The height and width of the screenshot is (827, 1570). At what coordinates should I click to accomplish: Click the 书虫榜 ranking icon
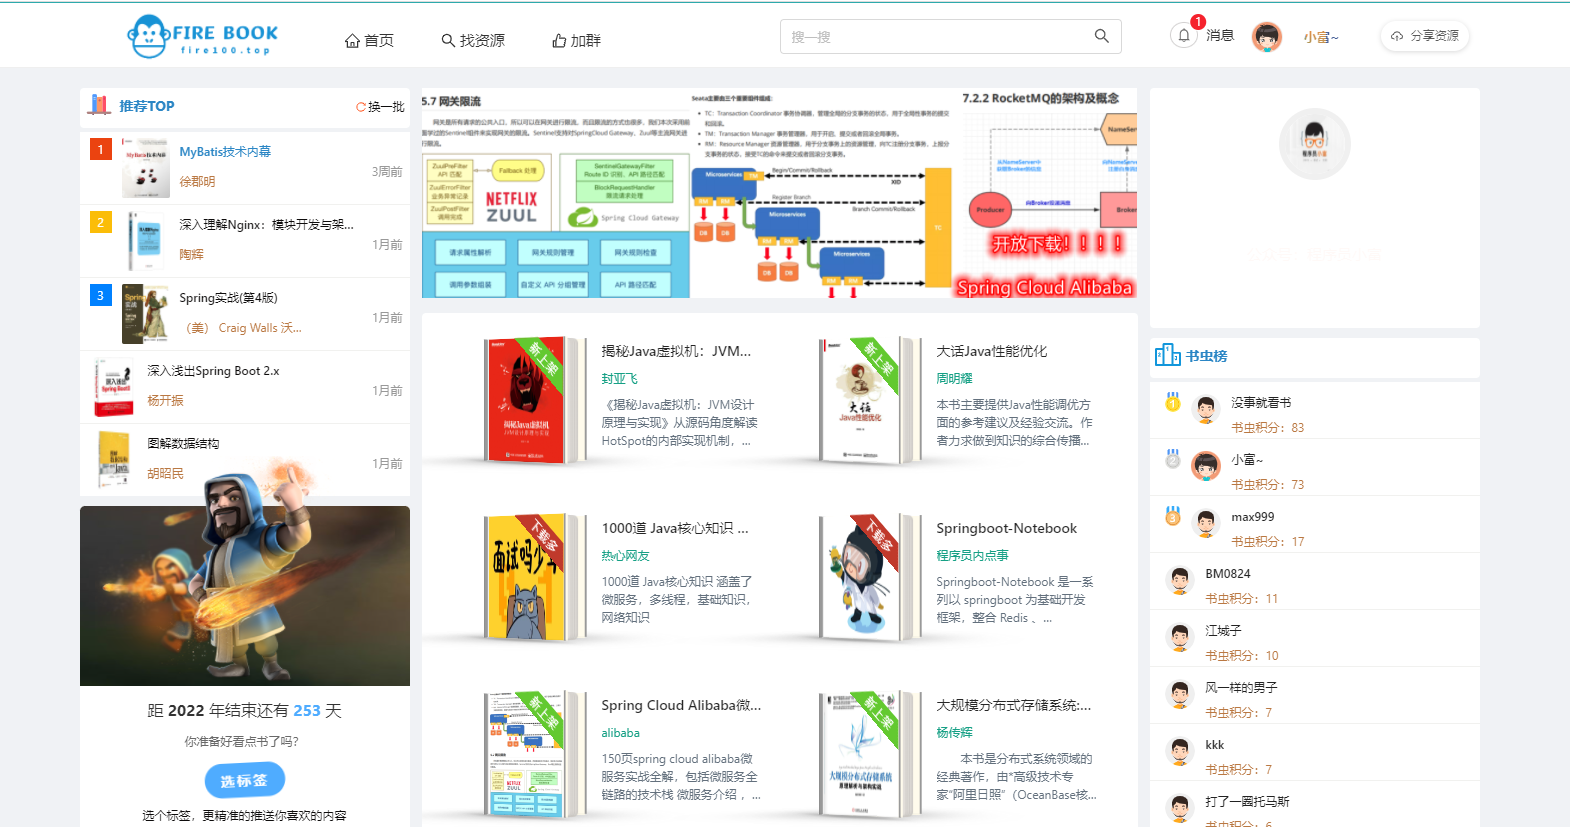tap(1167, 355)
